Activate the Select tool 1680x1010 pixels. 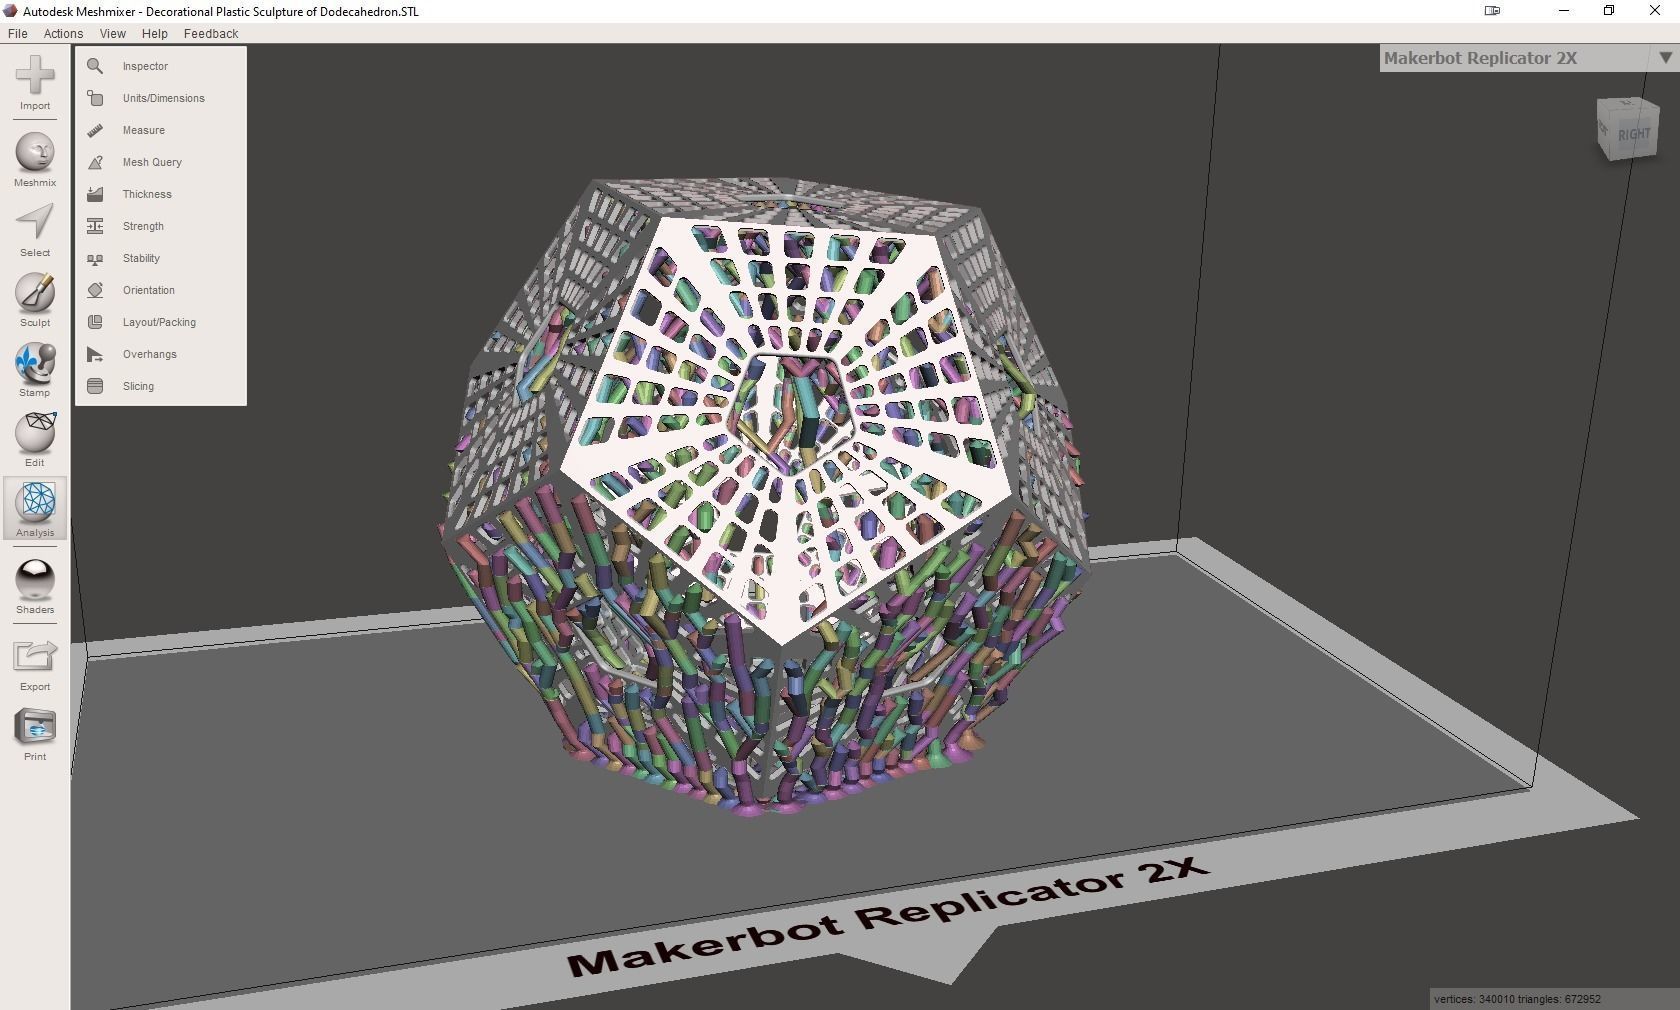35,222
